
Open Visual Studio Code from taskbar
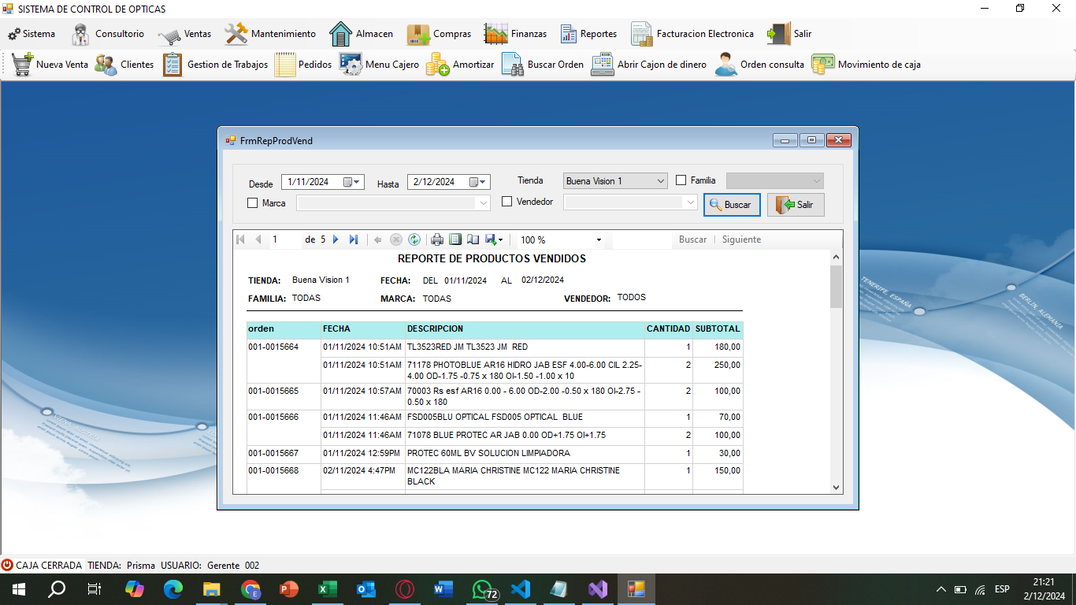point(521,589)
